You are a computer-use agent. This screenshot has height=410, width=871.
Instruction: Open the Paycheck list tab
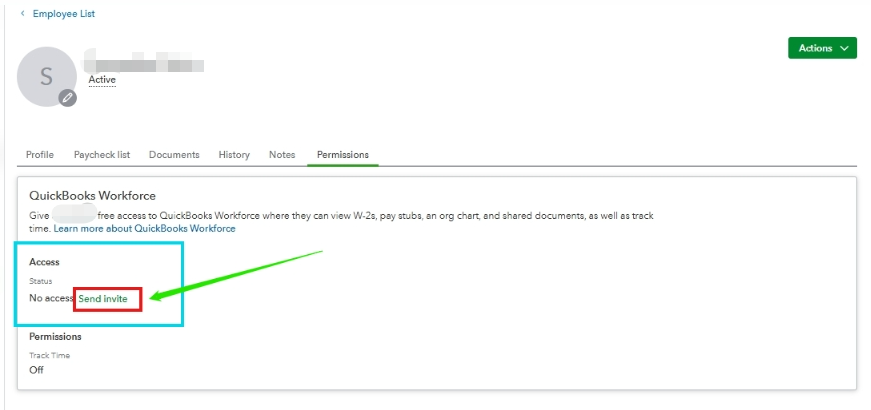(x=102, y=155)
